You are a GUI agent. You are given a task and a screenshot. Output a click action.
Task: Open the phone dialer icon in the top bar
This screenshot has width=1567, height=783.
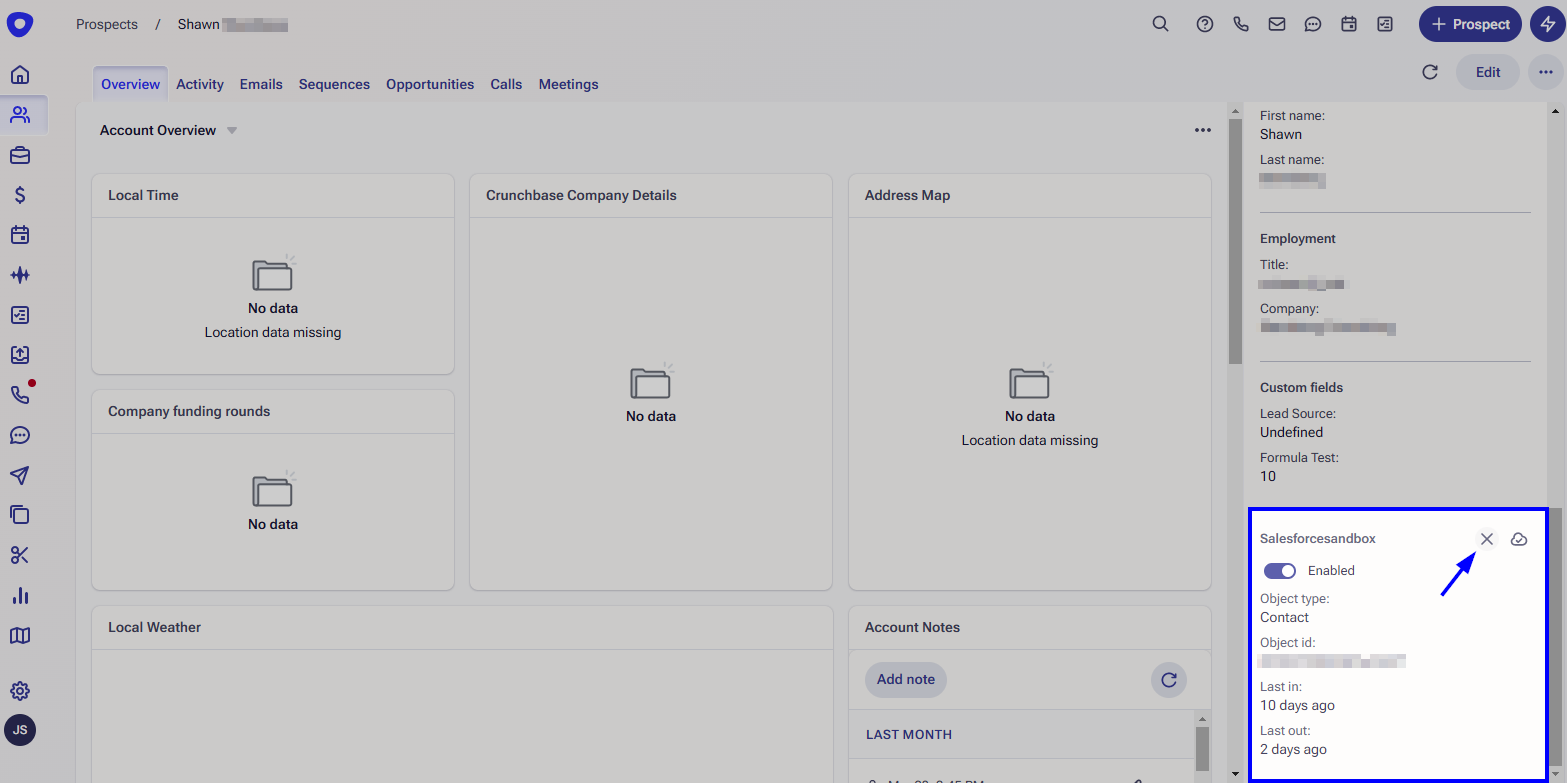pyautogui.click(x=1240, y=23)
